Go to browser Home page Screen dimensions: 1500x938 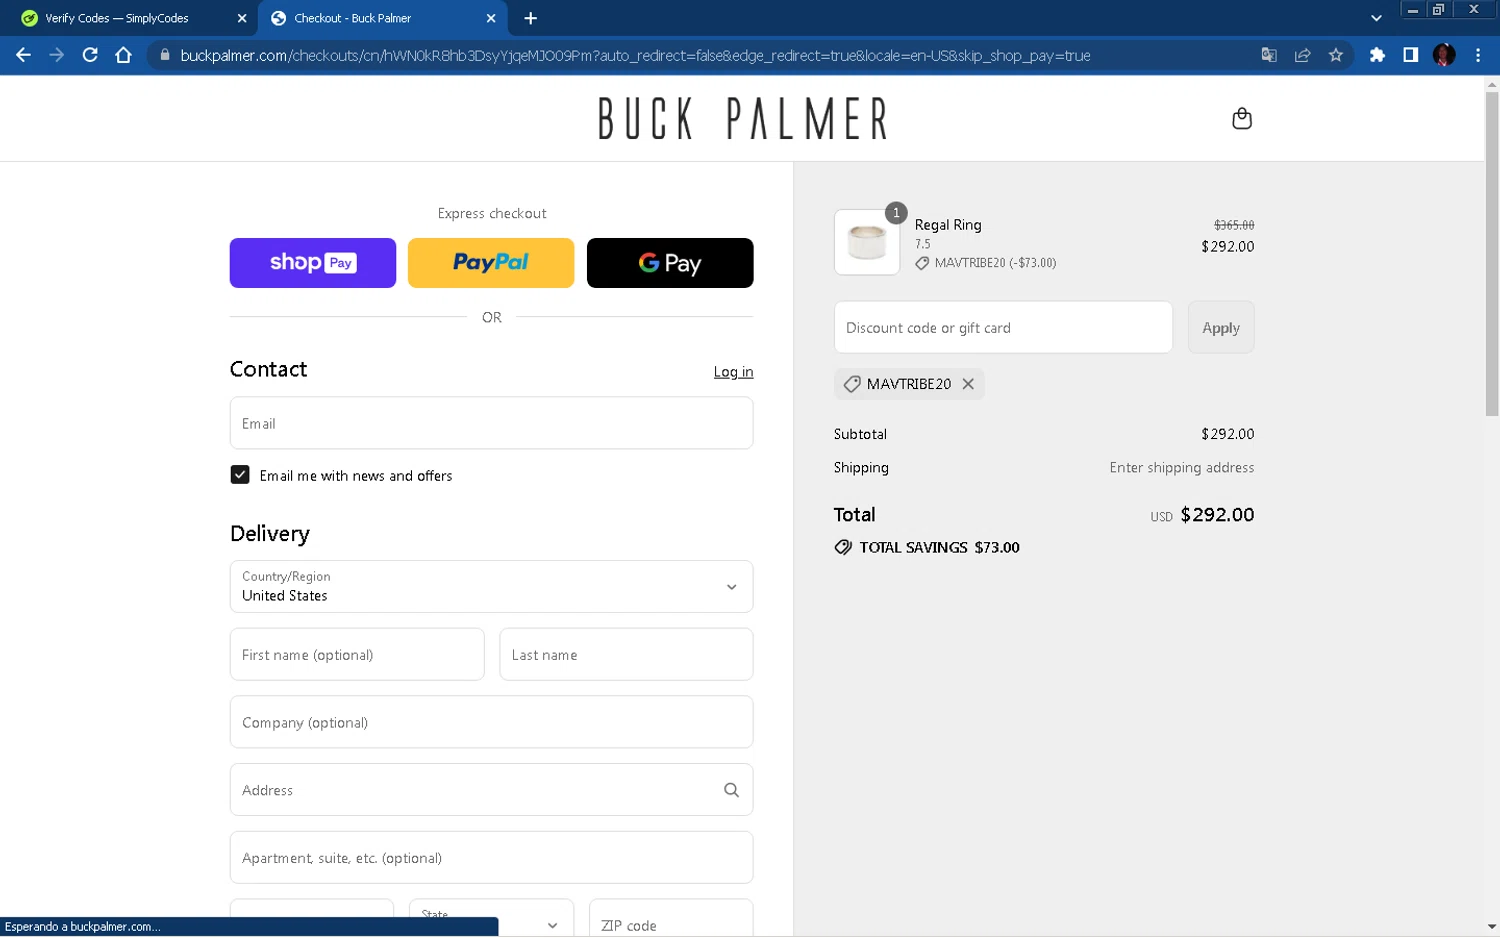click(123, 55)
